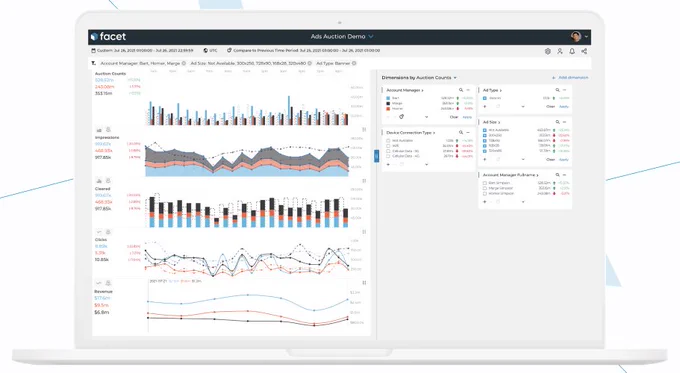
Task: Uncheck Not Available in Ad Size
Action: pyautogui.click(x=485, y=130)
